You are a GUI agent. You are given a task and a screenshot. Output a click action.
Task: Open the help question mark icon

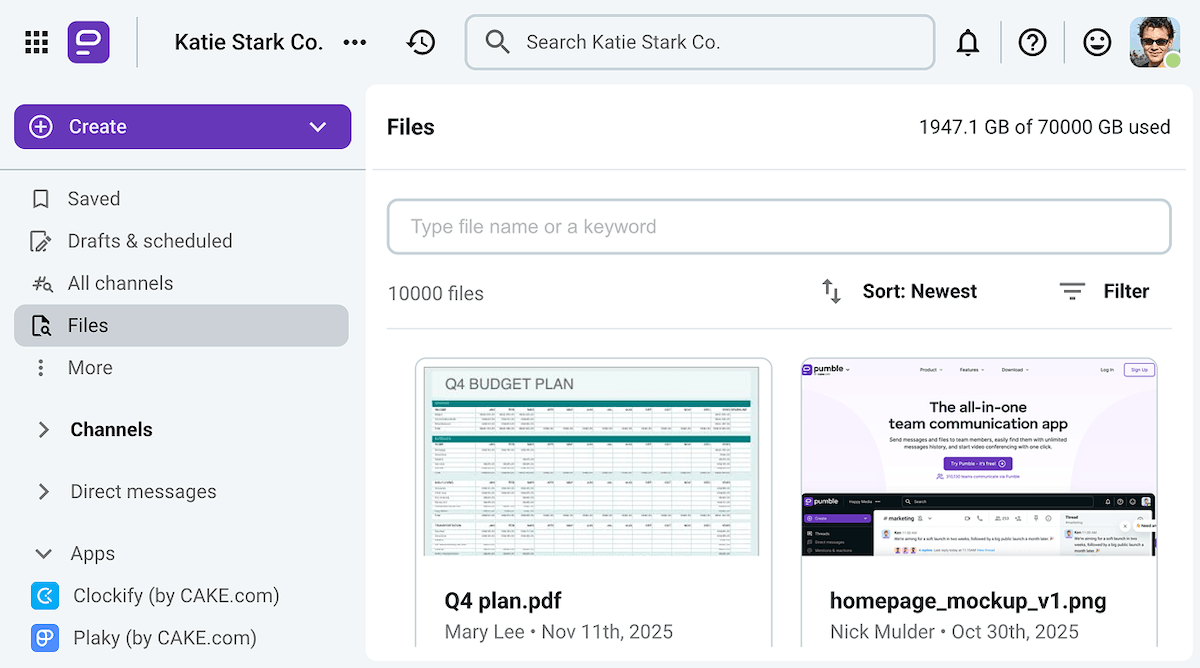pyautogui.click(x=1033, y=42)
